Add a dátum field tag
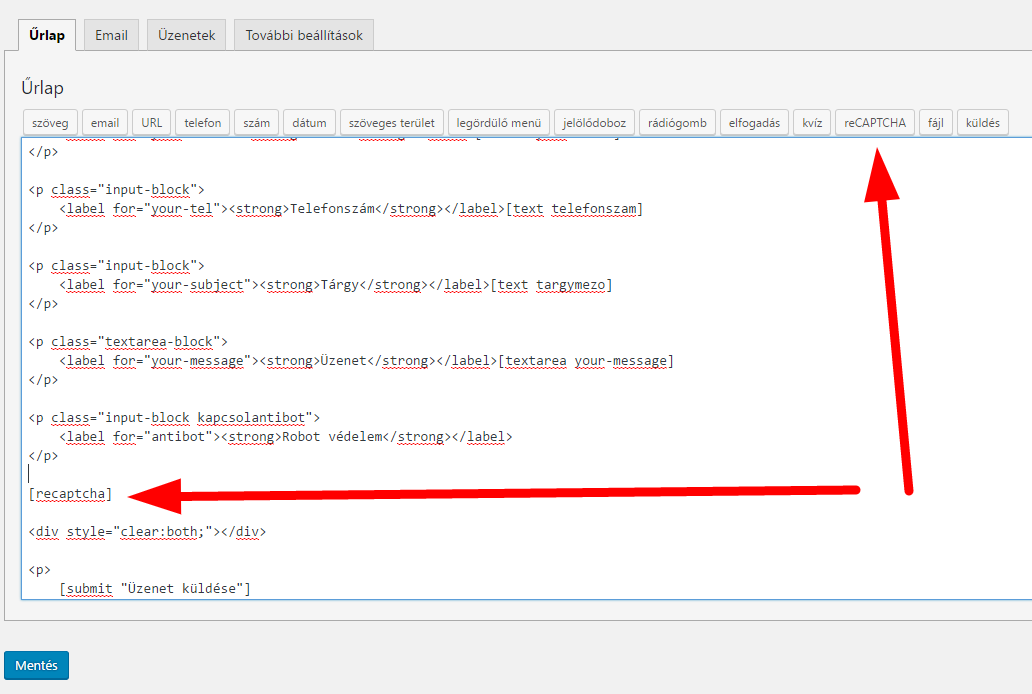The height and width of the screenshot is (694, 1032). tap(308, 122)
